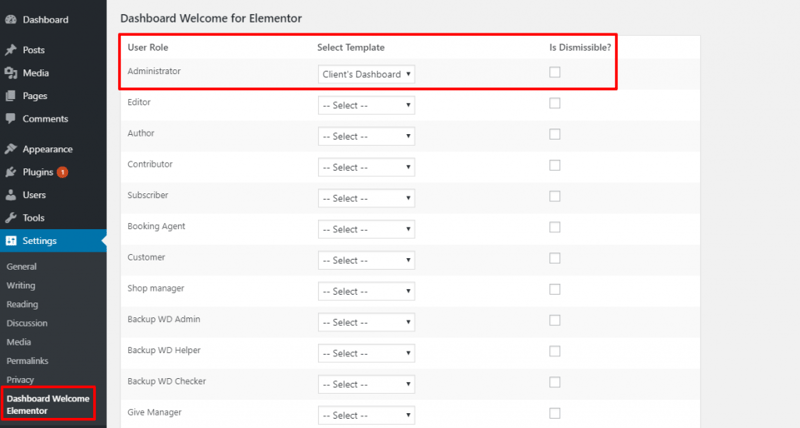The width and height of the screenshot is (800, 428).
Task: Open Administrator template dropdown Client's Dashboard
Action: click(x=366, y=74)
